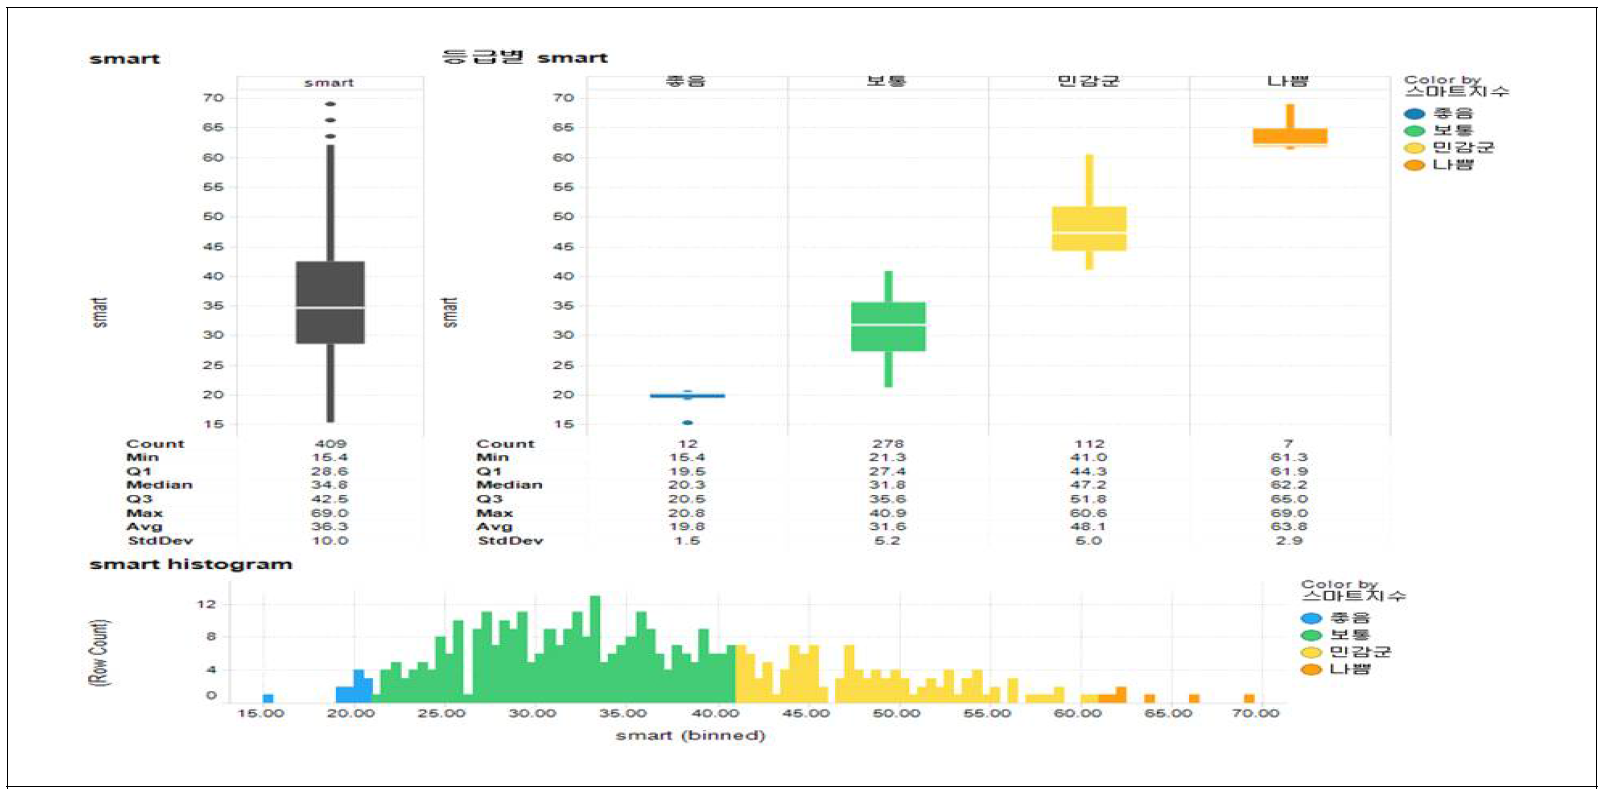The width and height of the screenshot is (1602, 789).
Task: Click the Median value 31.8 under 보통
Action: click(x=888, y=485)
